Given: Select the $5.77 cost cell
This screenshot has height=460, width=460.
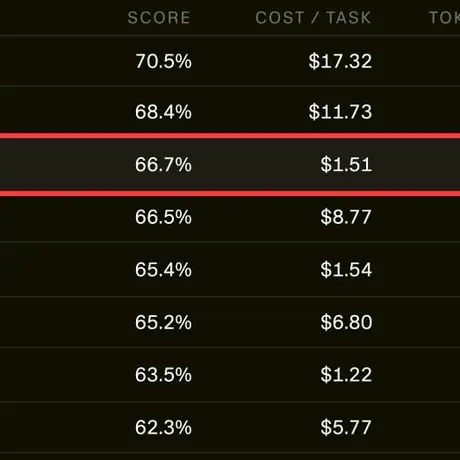Looking at the screenshot, I should 346,427.
